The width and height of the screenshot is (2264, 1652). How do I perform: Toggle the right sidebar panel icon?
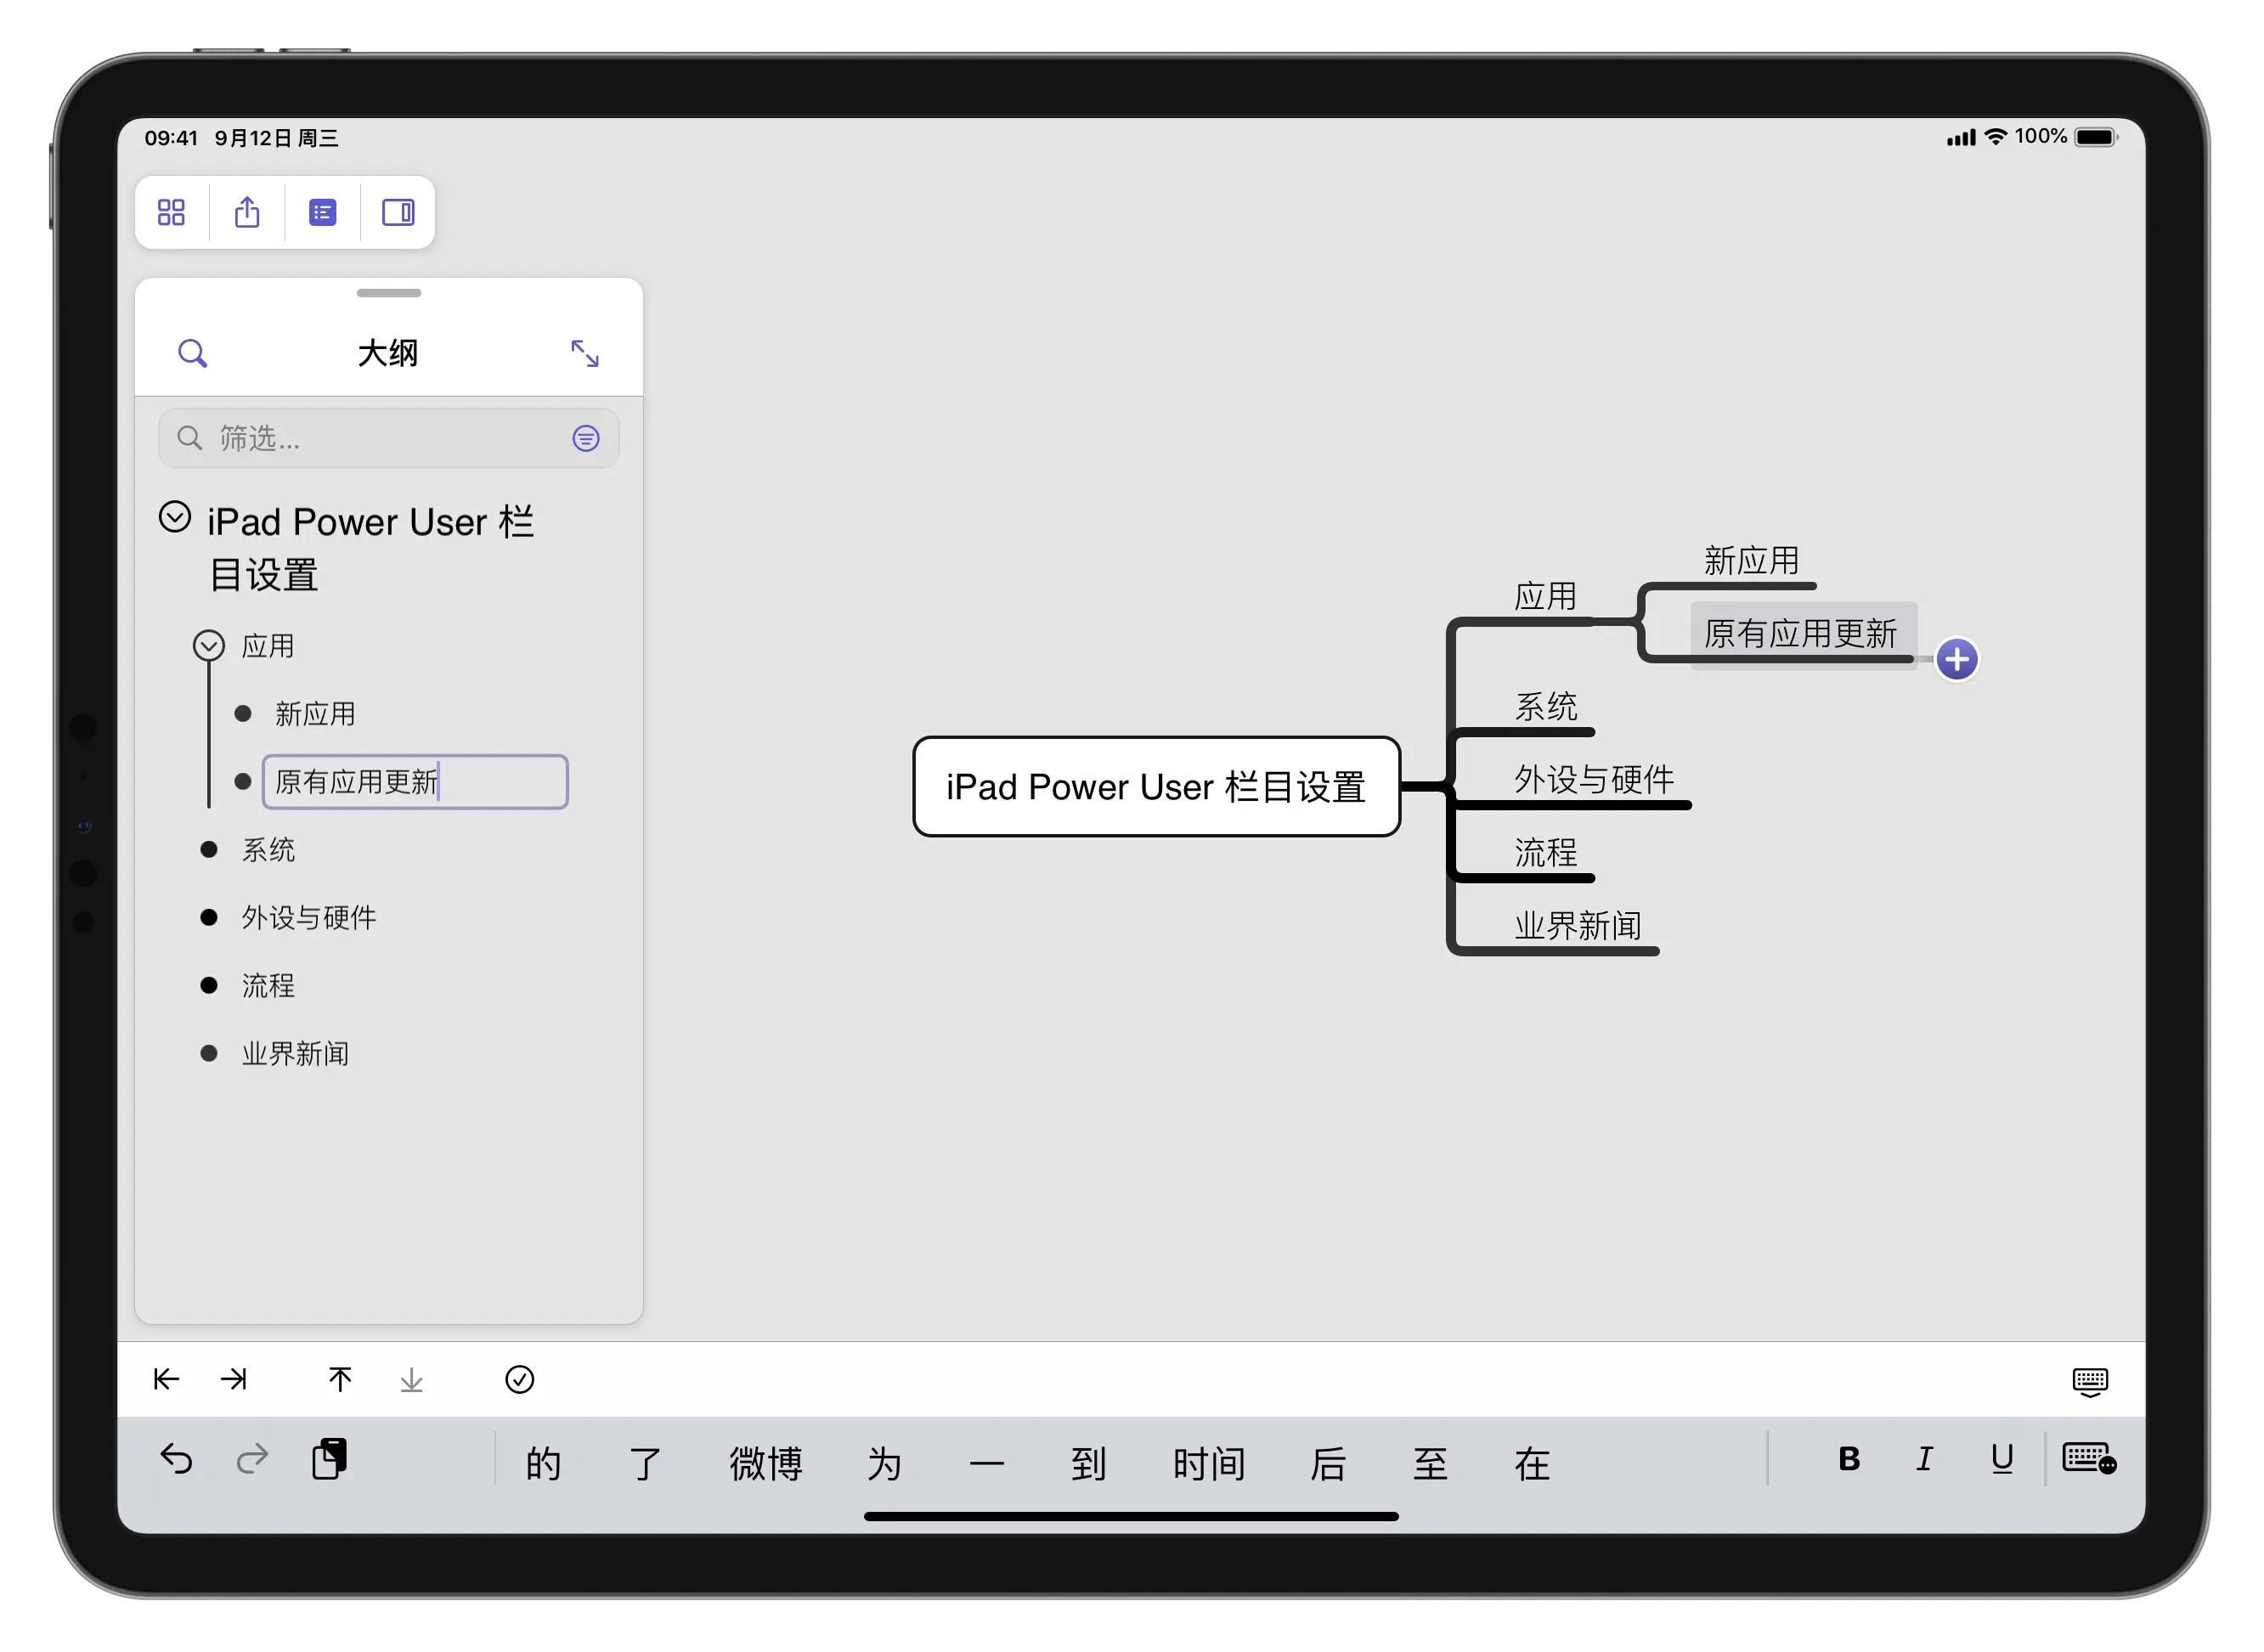click(x=398, y=212)
